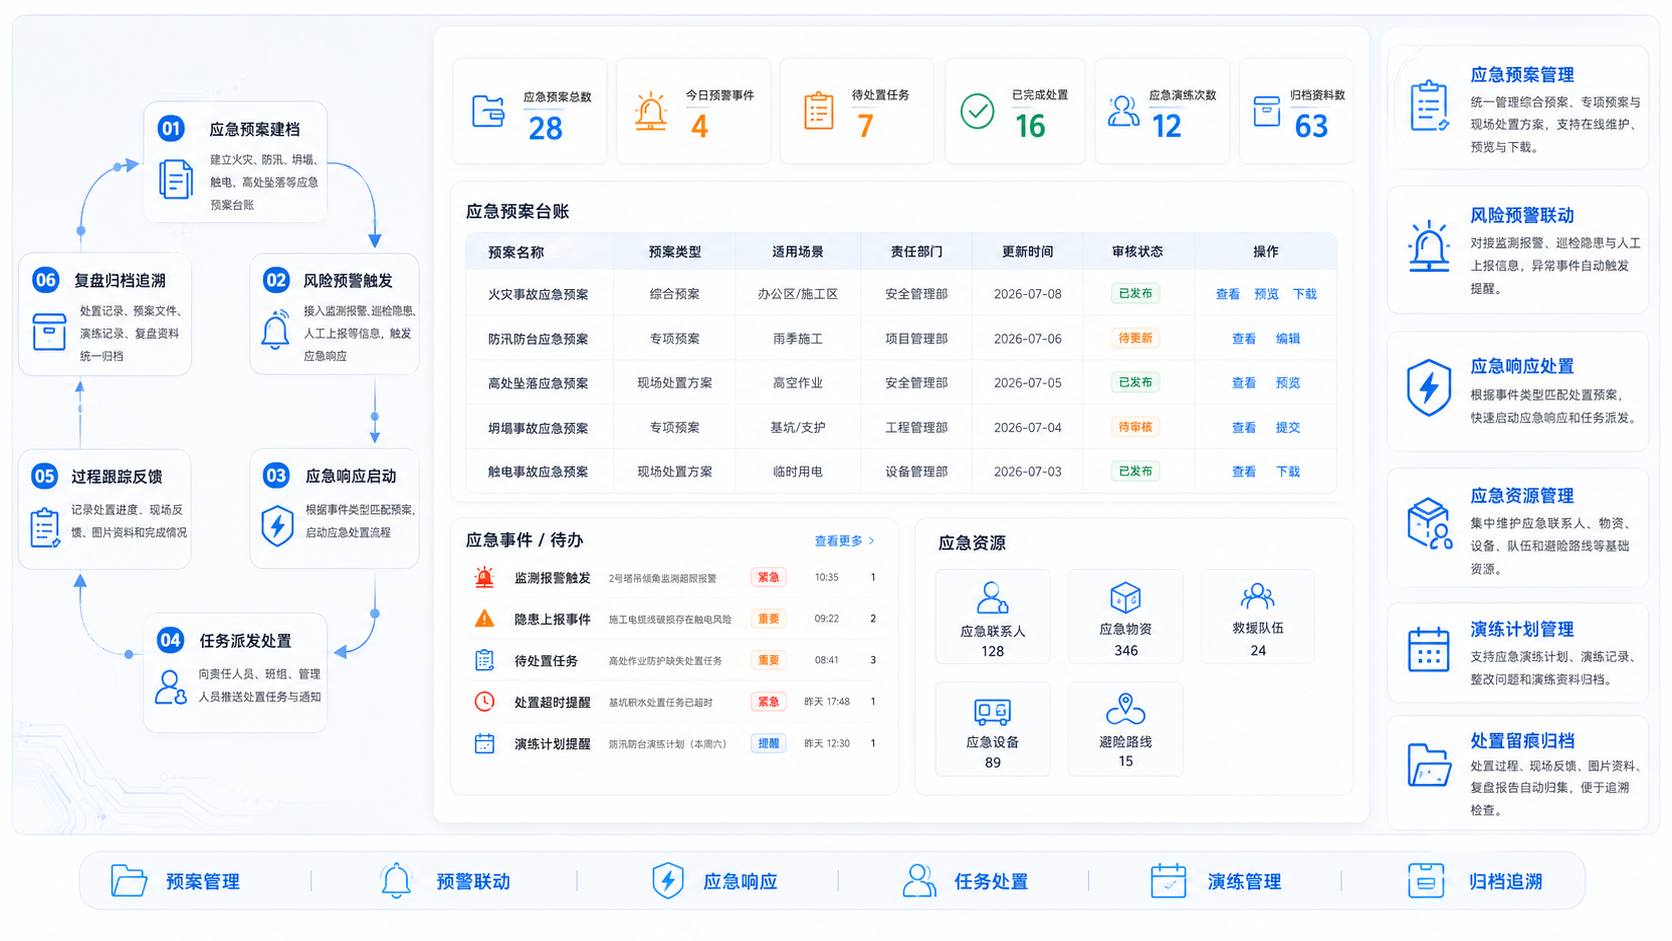Viewport: 1672px width, 941px height.
Task: Click the 演练计划管理 calendar icon
Action: (x=1428, y=650)
